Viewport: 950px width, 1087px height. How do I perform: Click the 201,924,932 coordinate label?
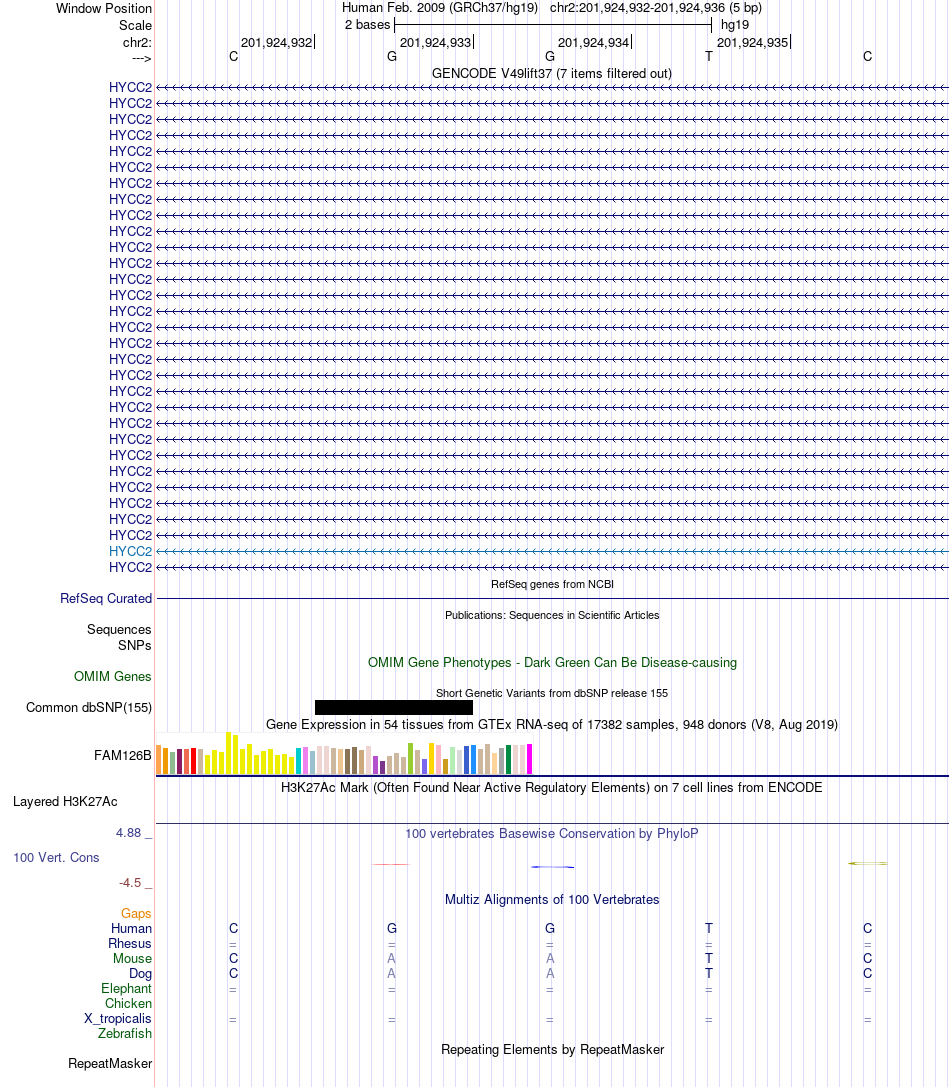(276, 43)
